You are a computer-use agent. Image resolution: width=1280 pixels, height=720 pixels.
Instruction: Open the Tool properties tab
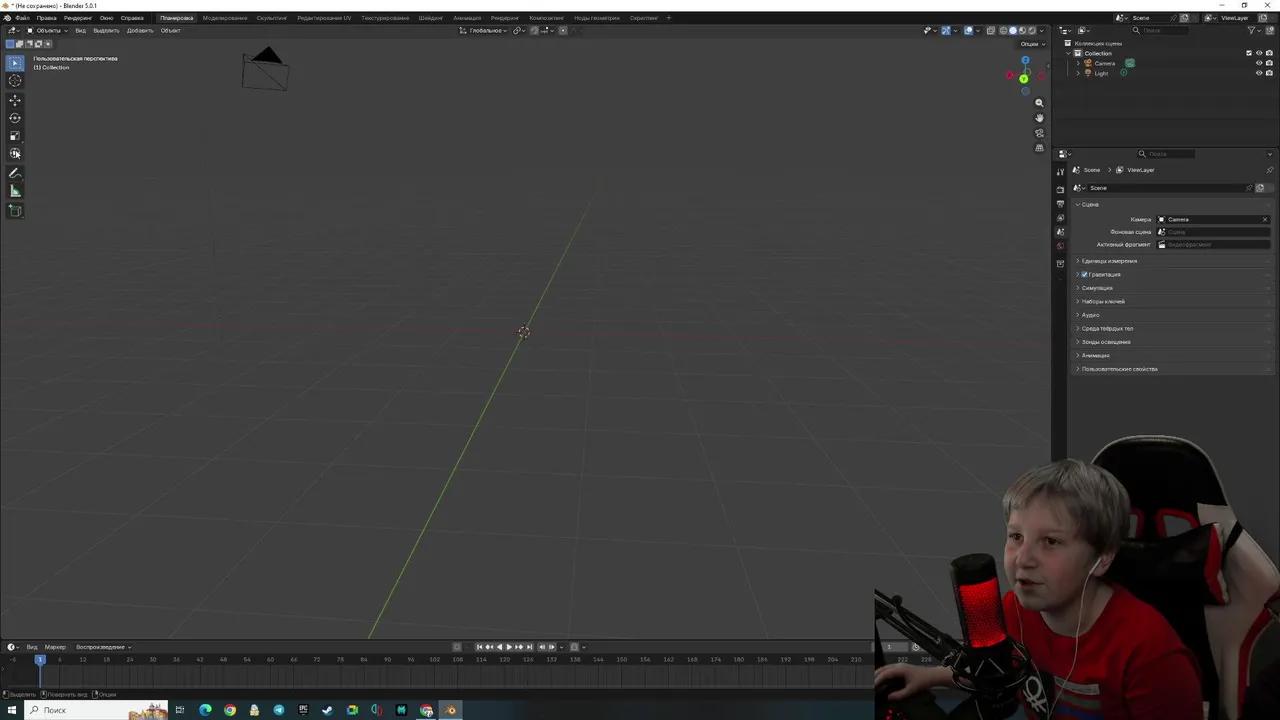click(1061, 172)
